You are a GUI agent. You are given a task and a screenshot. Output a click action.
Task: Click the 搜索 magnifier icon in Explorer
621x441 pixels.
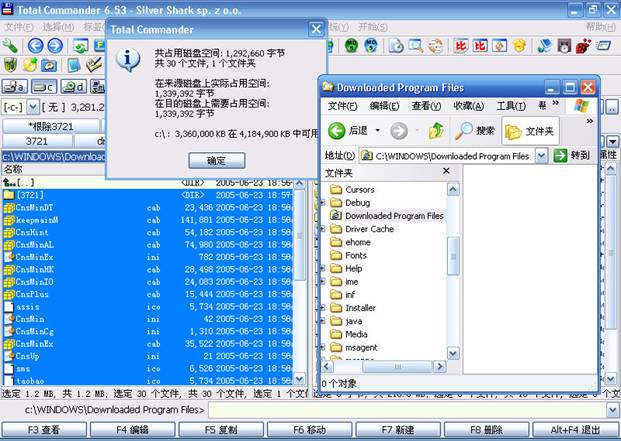coord(464,130)
